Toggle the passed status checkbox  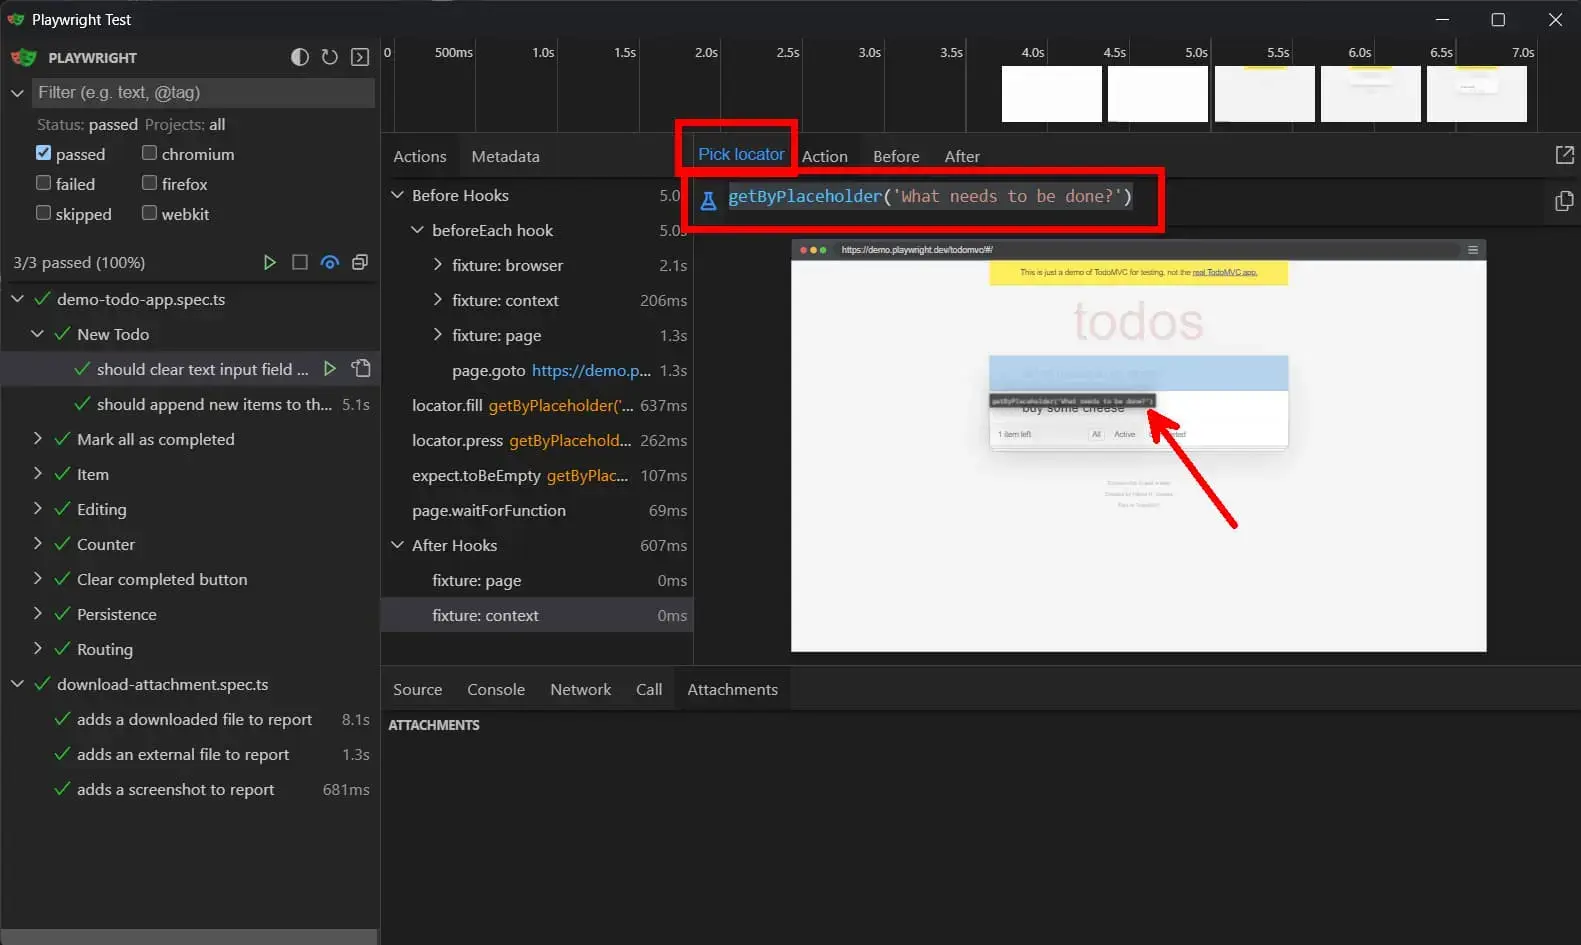point(43,153)
